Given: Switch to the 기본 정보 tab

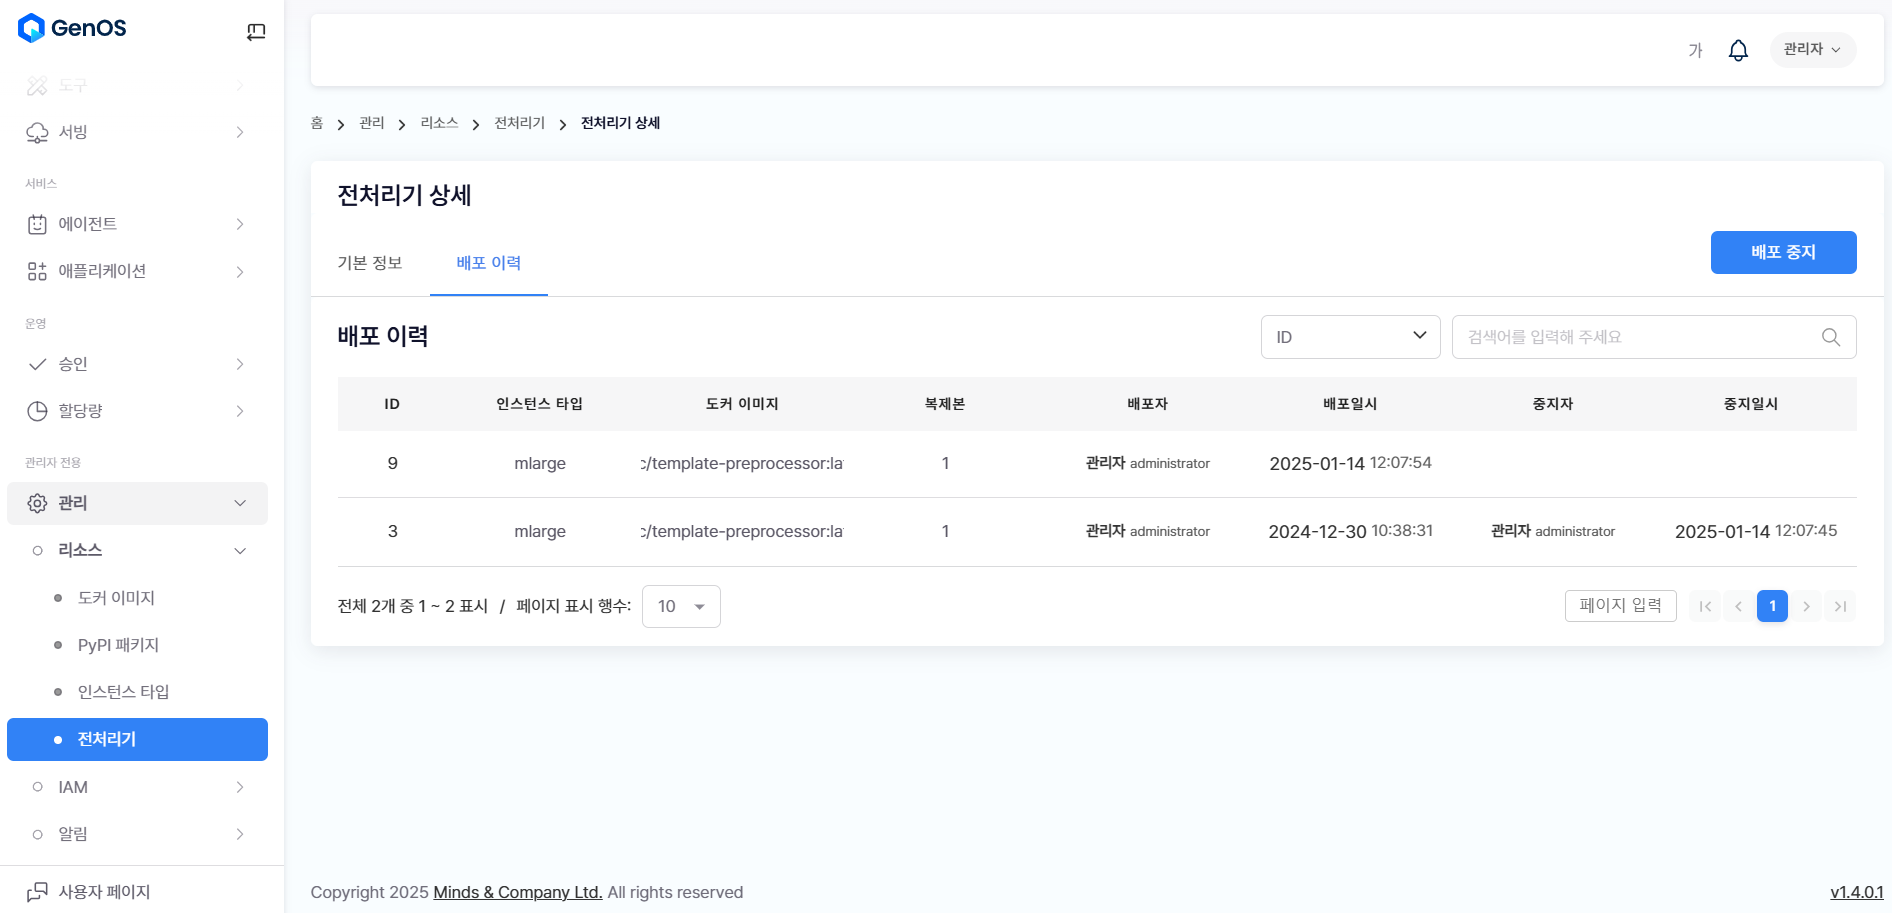Looking at the screenshot, I should pyautogui.click(x=370, y=263).
